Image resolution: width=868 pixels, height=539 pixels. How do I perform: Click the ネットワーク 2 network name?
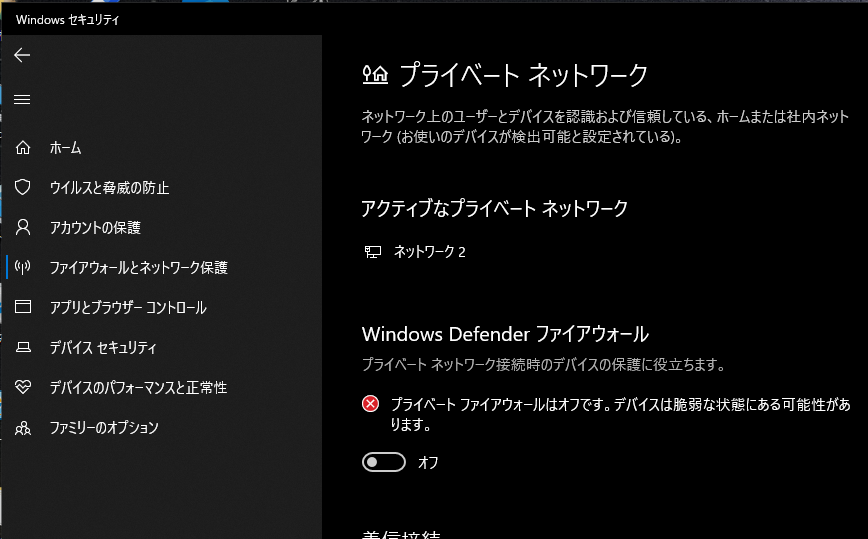430,252
